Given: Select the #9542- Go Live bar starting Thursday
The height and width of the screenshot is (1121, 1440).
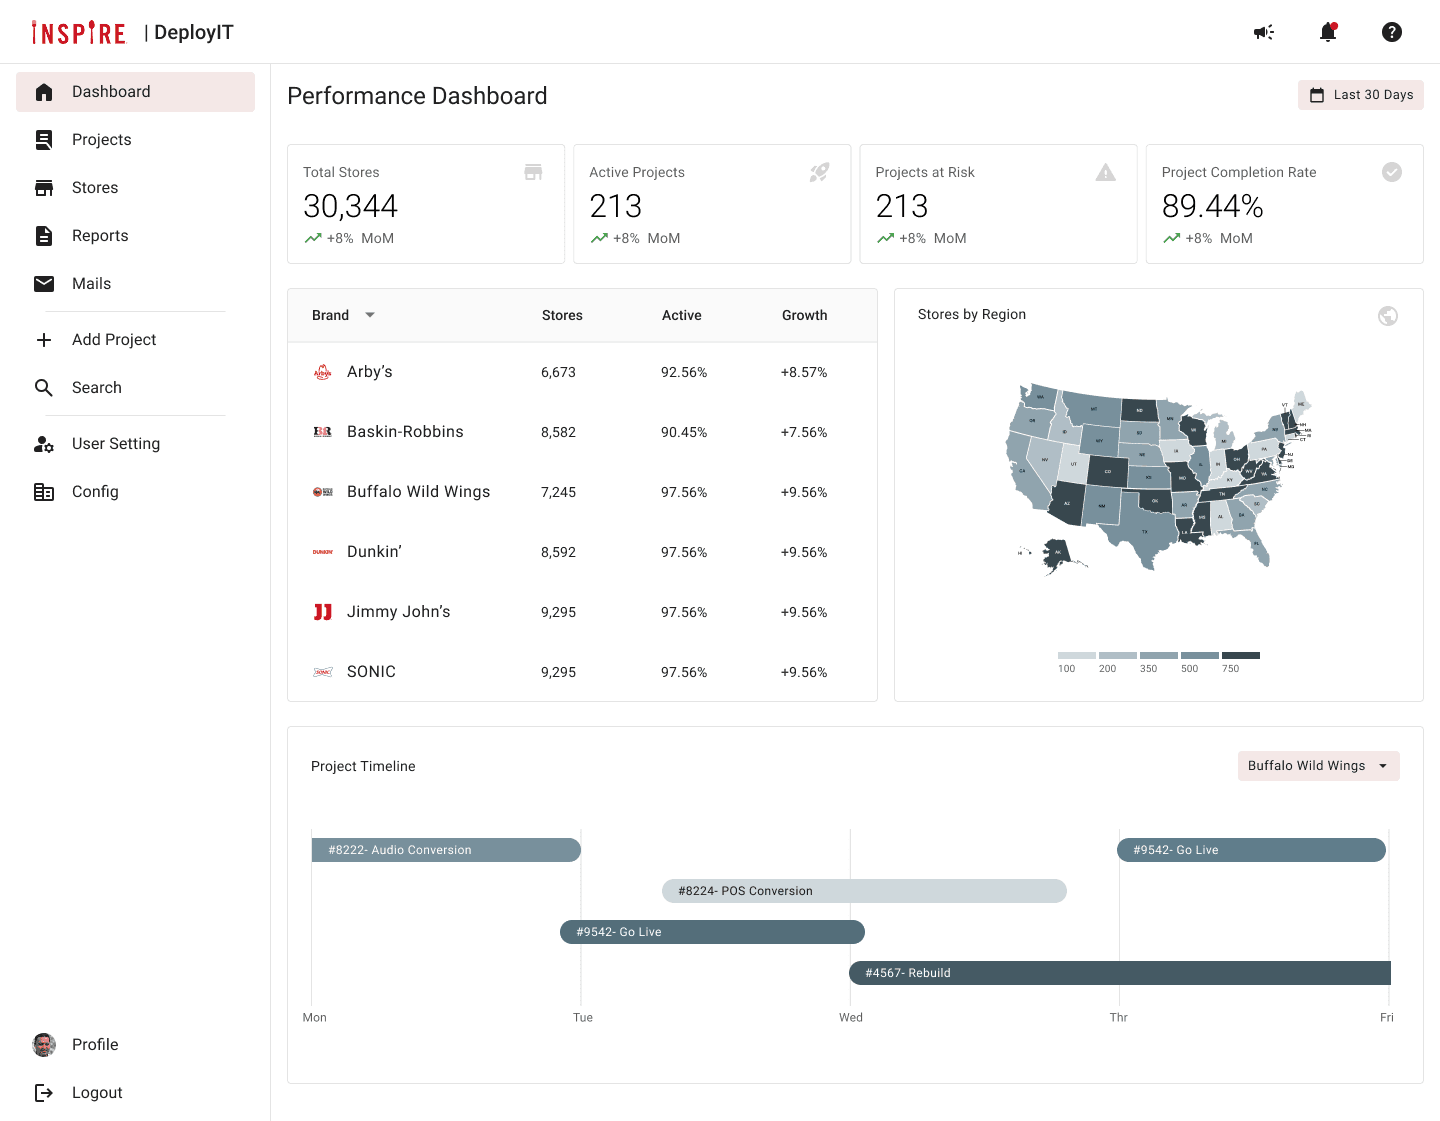Looking at the screenshot, I should tap(1251, 850).
